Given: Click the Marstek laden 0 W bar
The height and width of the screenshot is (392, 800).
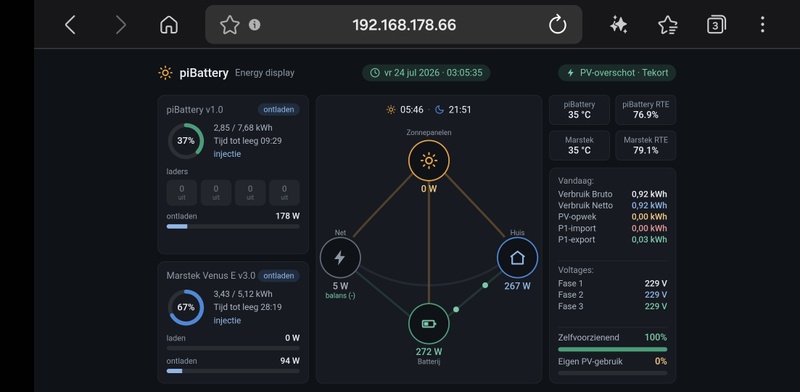Looking at the screenshot, I should point(233,348).
